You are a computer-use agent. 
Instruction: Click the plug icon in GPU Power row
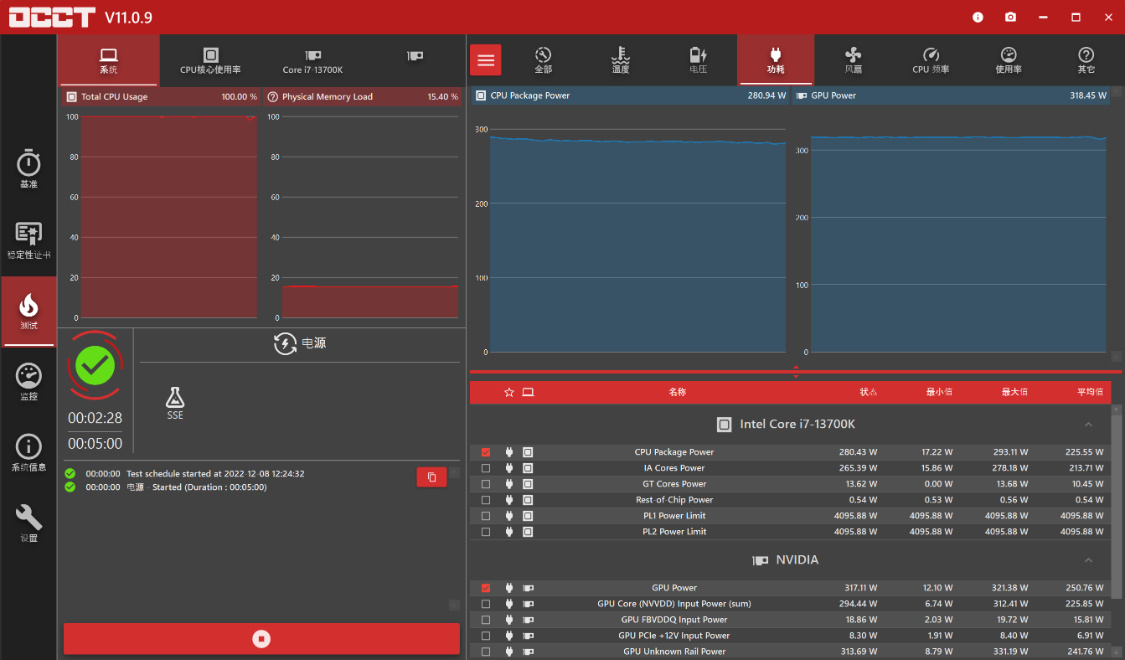[x=509, y=588]
